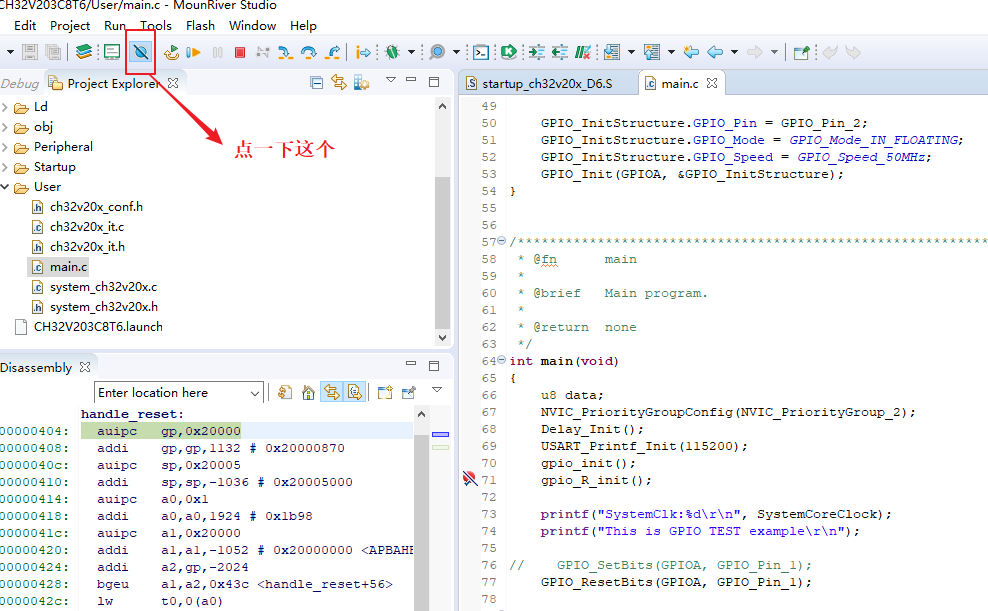Click the Resume debug icon
Screen dimensions: 988x611
click(194, 52)
